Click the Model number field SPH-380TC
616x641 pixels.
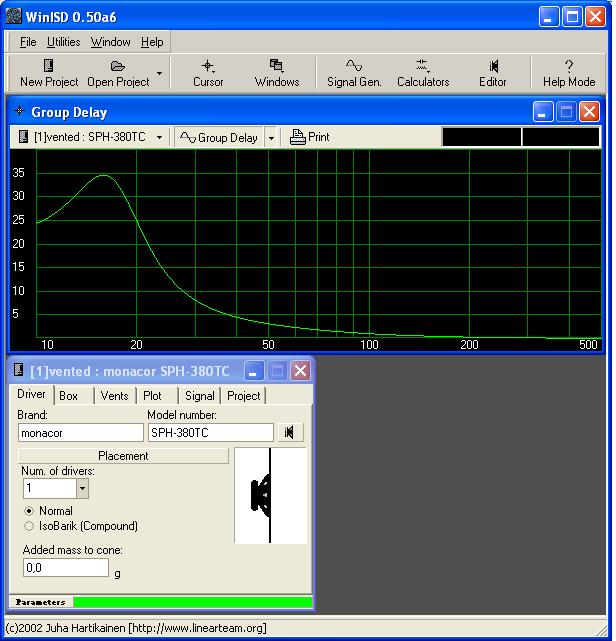[x=211, y=433]
